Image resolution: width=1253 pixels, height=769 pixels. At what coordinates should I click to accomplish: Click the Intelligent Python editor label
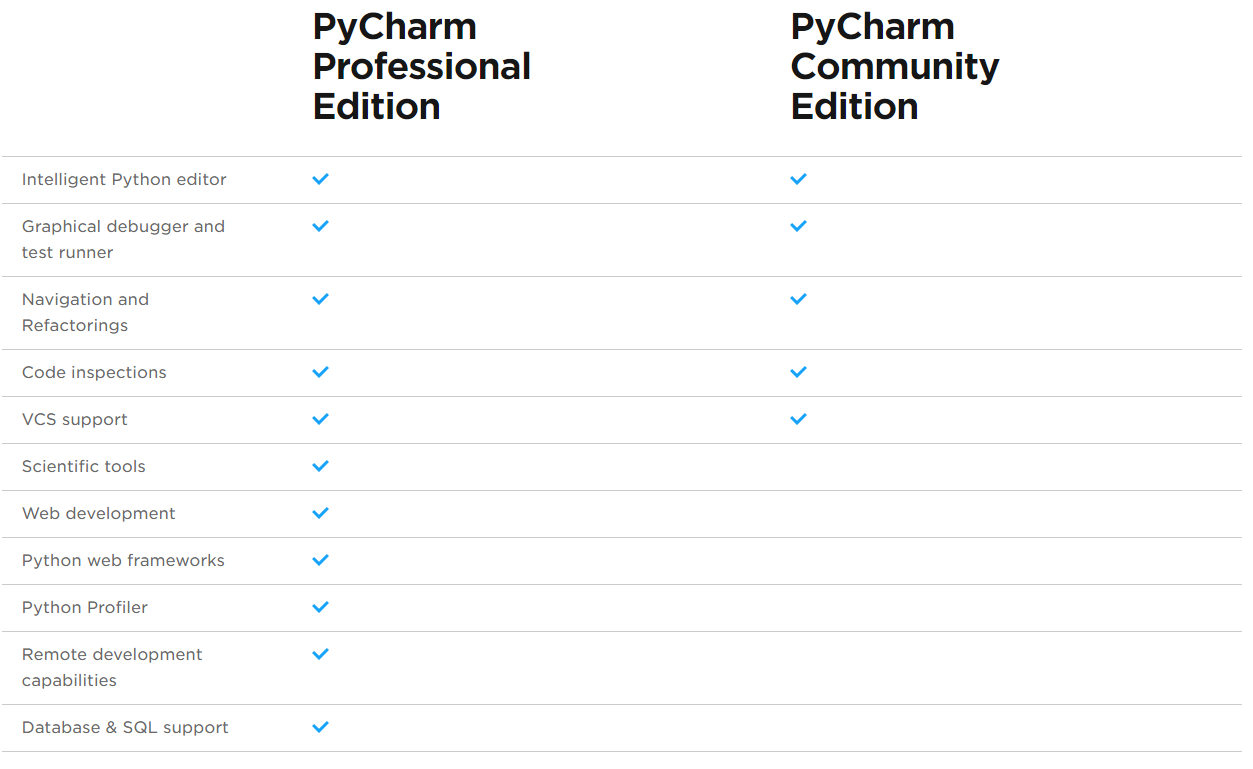coord(124,180)
